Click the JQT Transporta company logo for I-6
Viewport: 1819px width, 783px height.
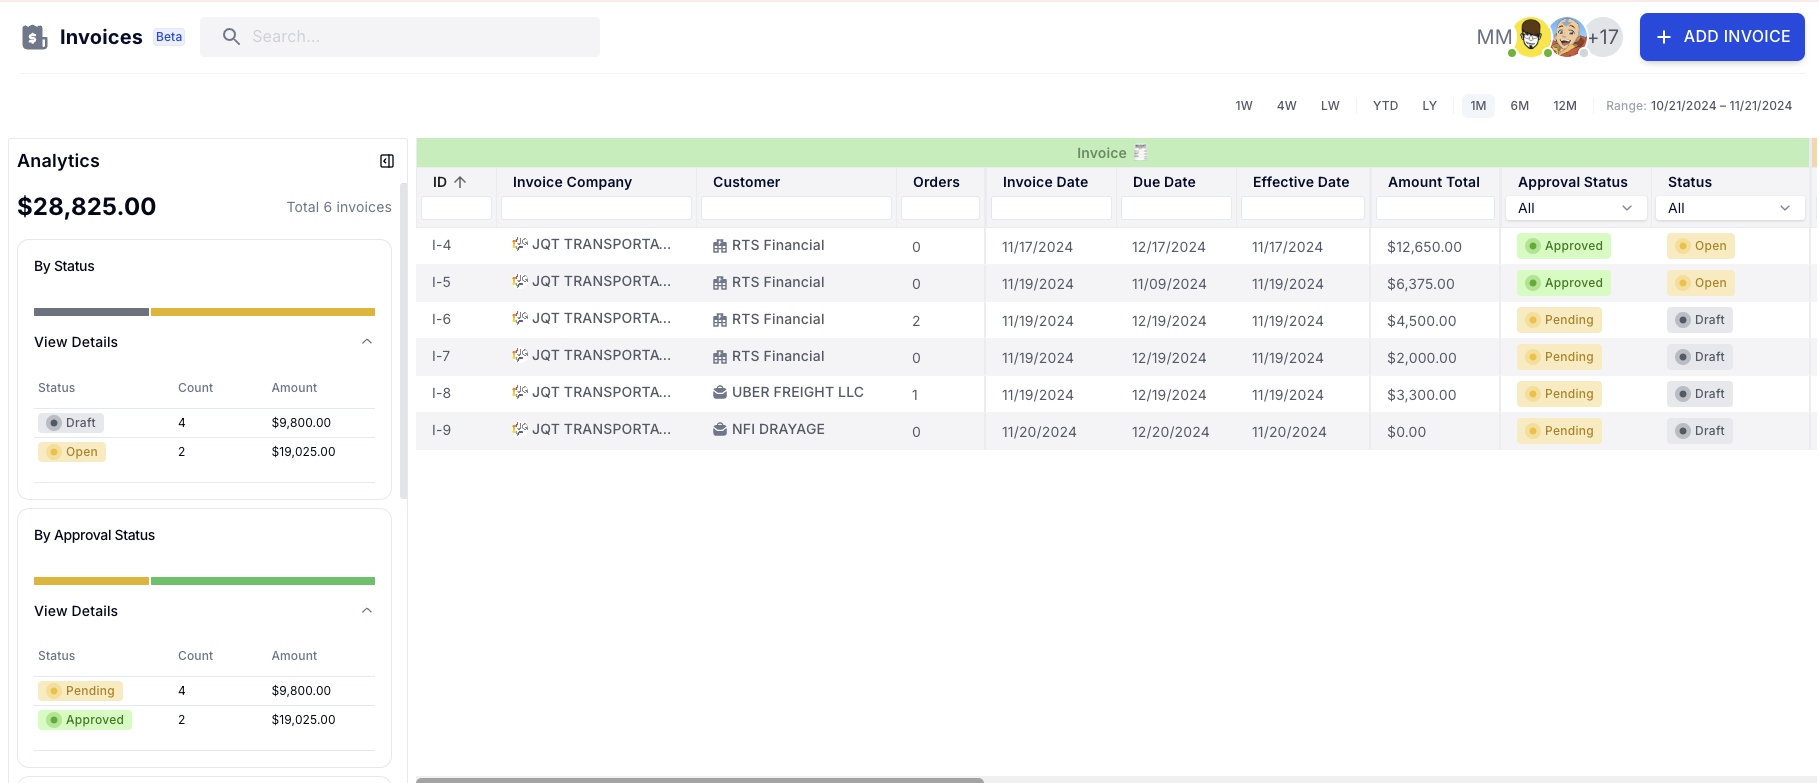pyautogui.click(x=520, y=319)
